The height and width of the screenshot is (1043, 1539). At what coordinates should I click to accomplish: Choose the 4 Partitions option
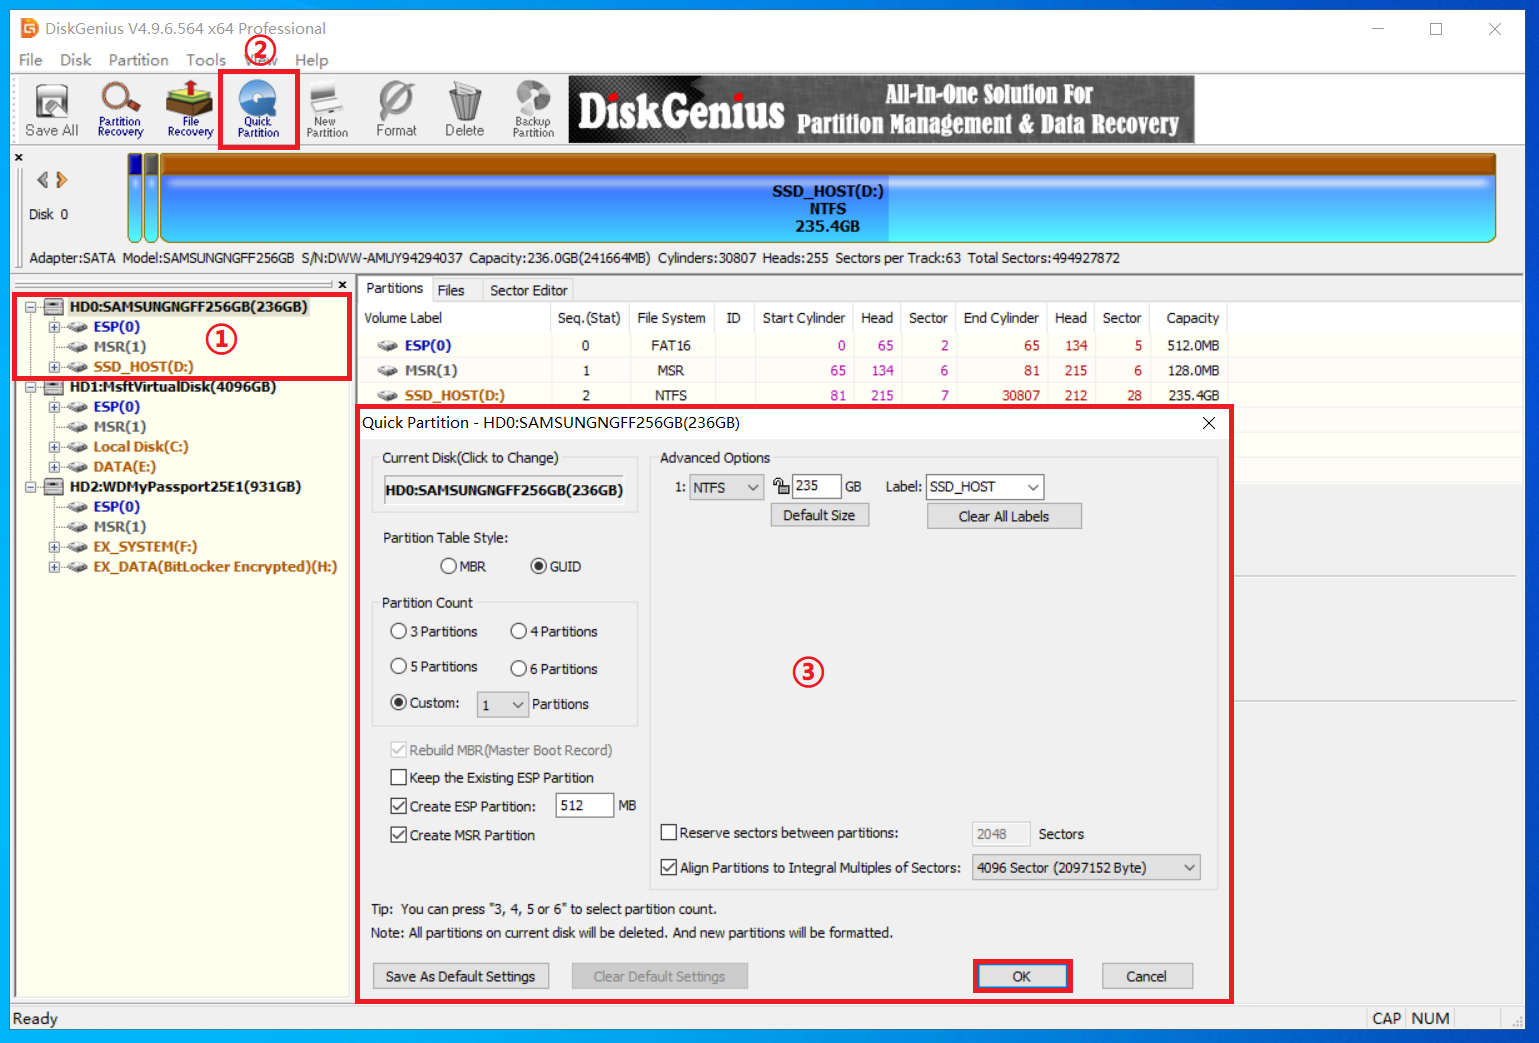(518, 631)
